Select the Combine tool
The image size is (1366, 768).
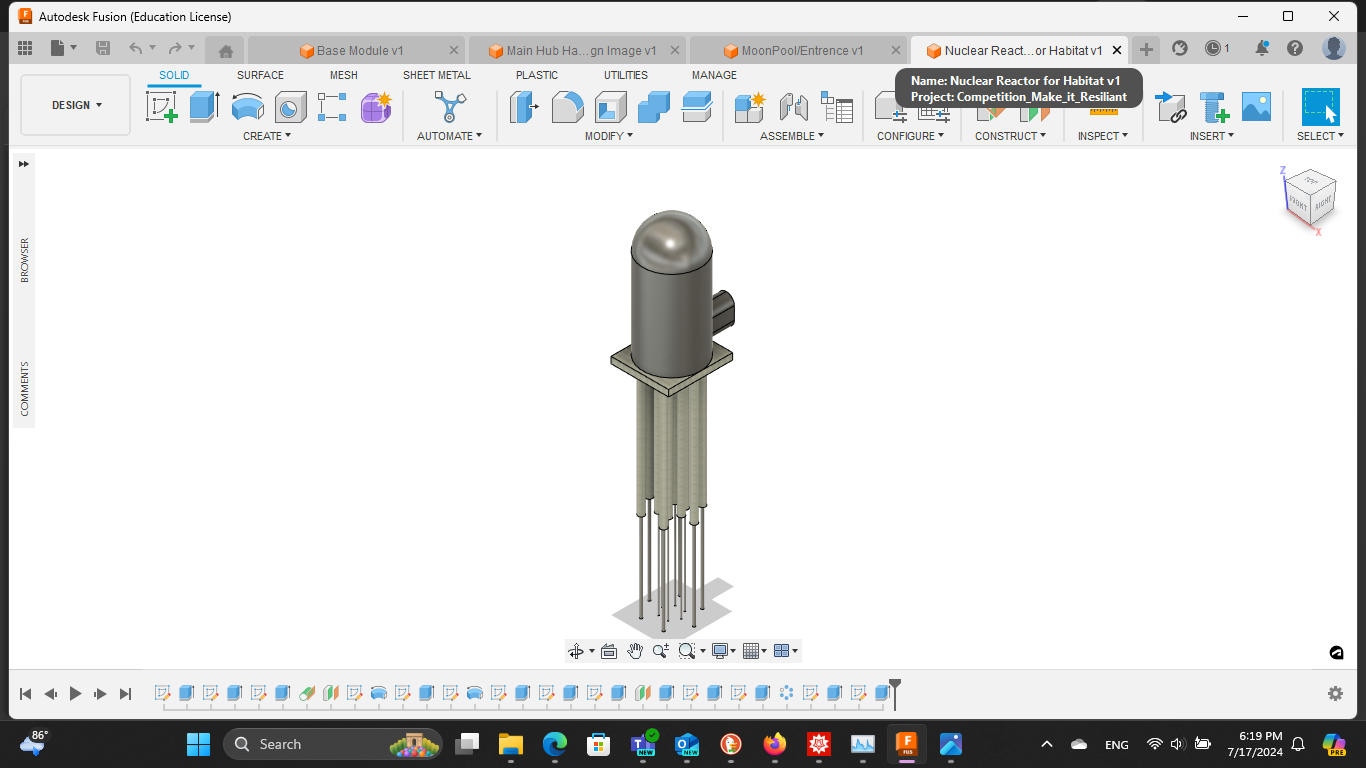653,106
